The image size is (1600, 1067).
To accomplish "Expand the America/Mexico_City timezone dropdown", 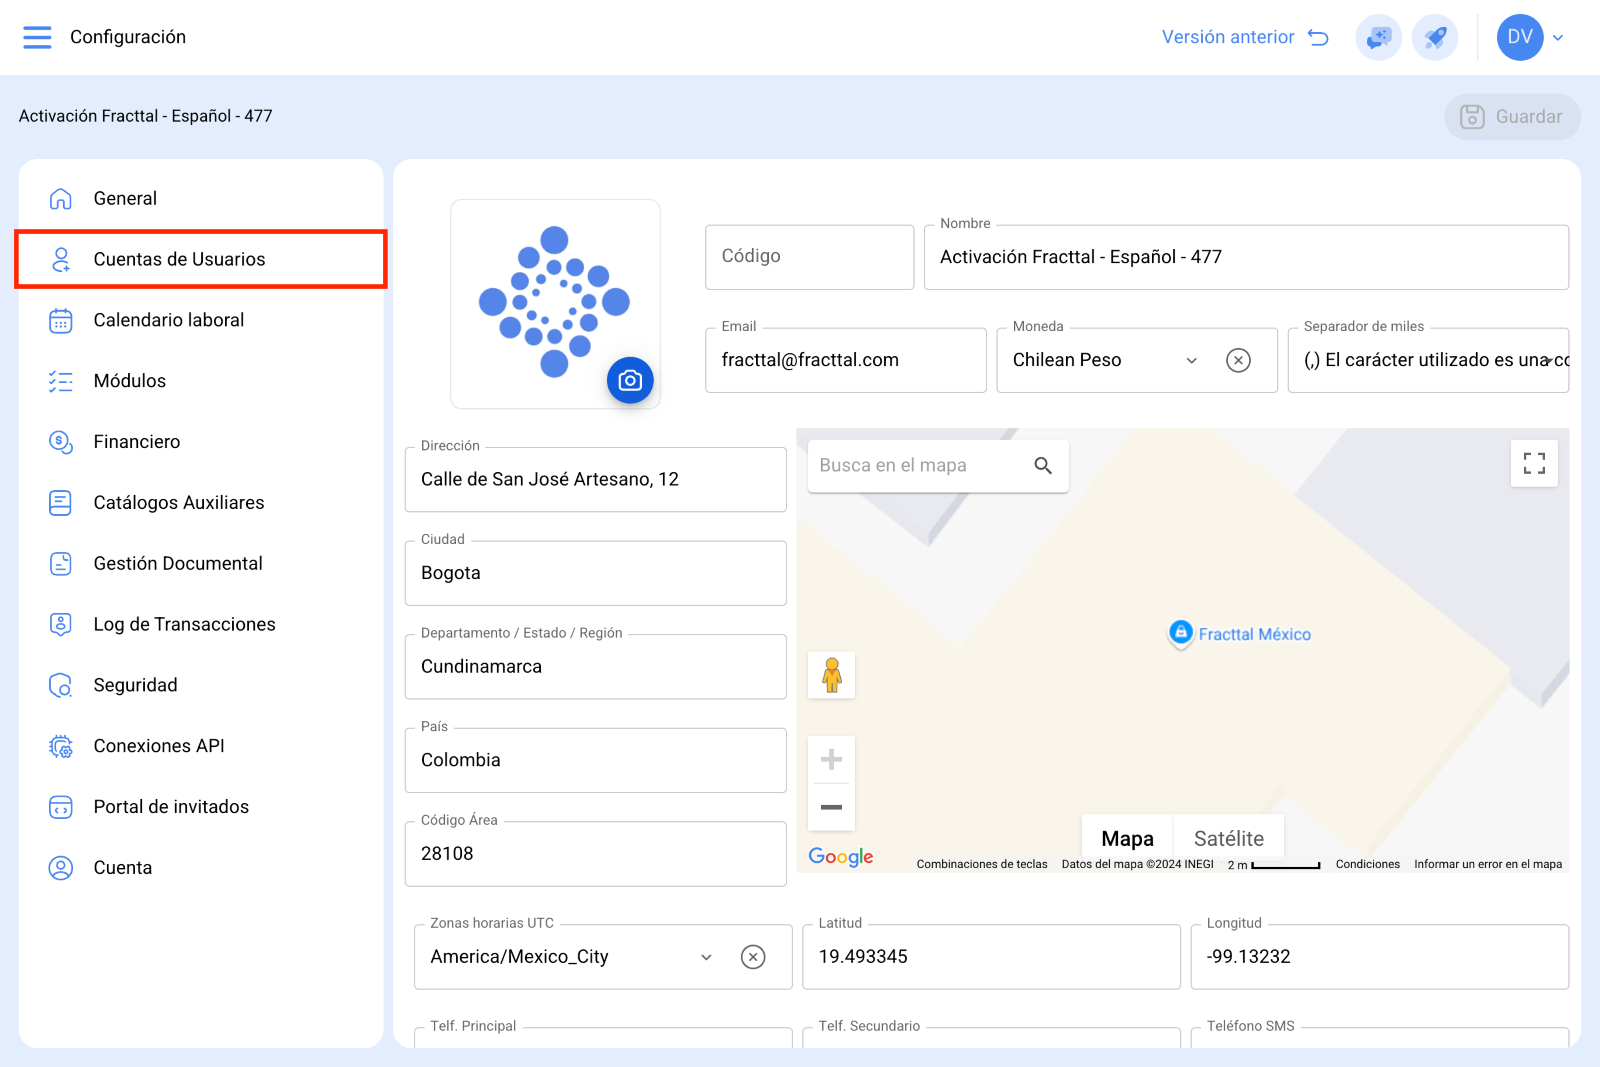I will click(707, 957).
